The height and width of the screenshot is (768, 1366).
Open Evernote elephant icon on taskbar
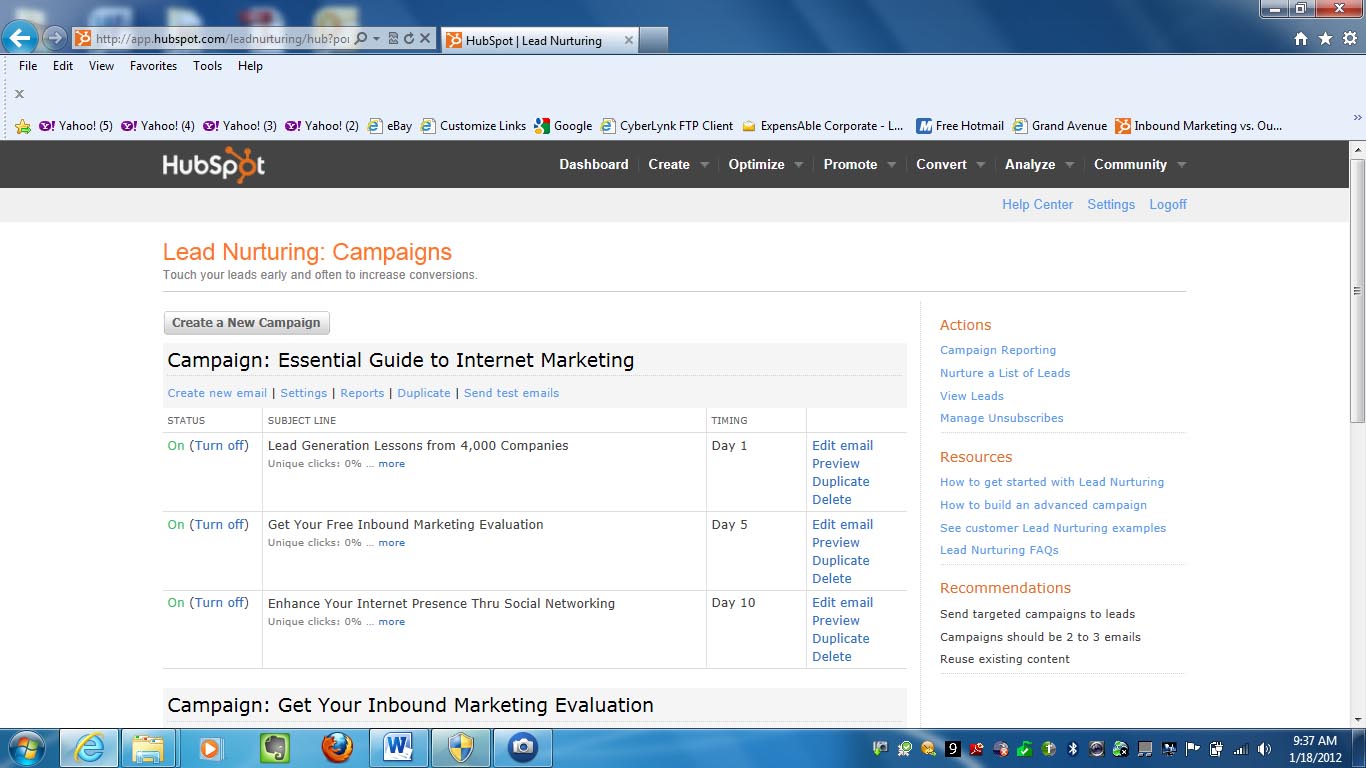click(x=274, y=748)
